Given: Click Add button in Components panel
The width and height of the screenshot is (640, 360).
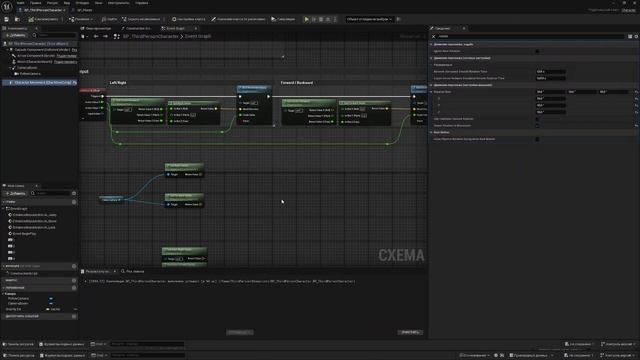Looking at the screenshot, I should (16, 36).
